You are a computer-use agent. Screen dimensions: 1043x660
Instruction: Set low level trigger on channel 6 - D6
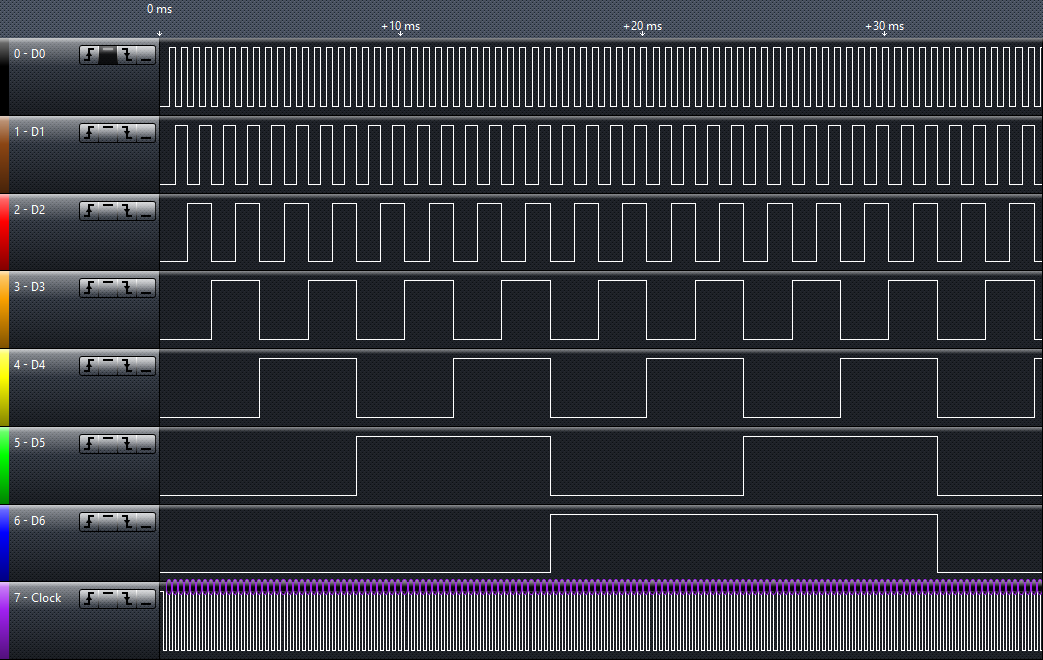click(x=146, y=522)
